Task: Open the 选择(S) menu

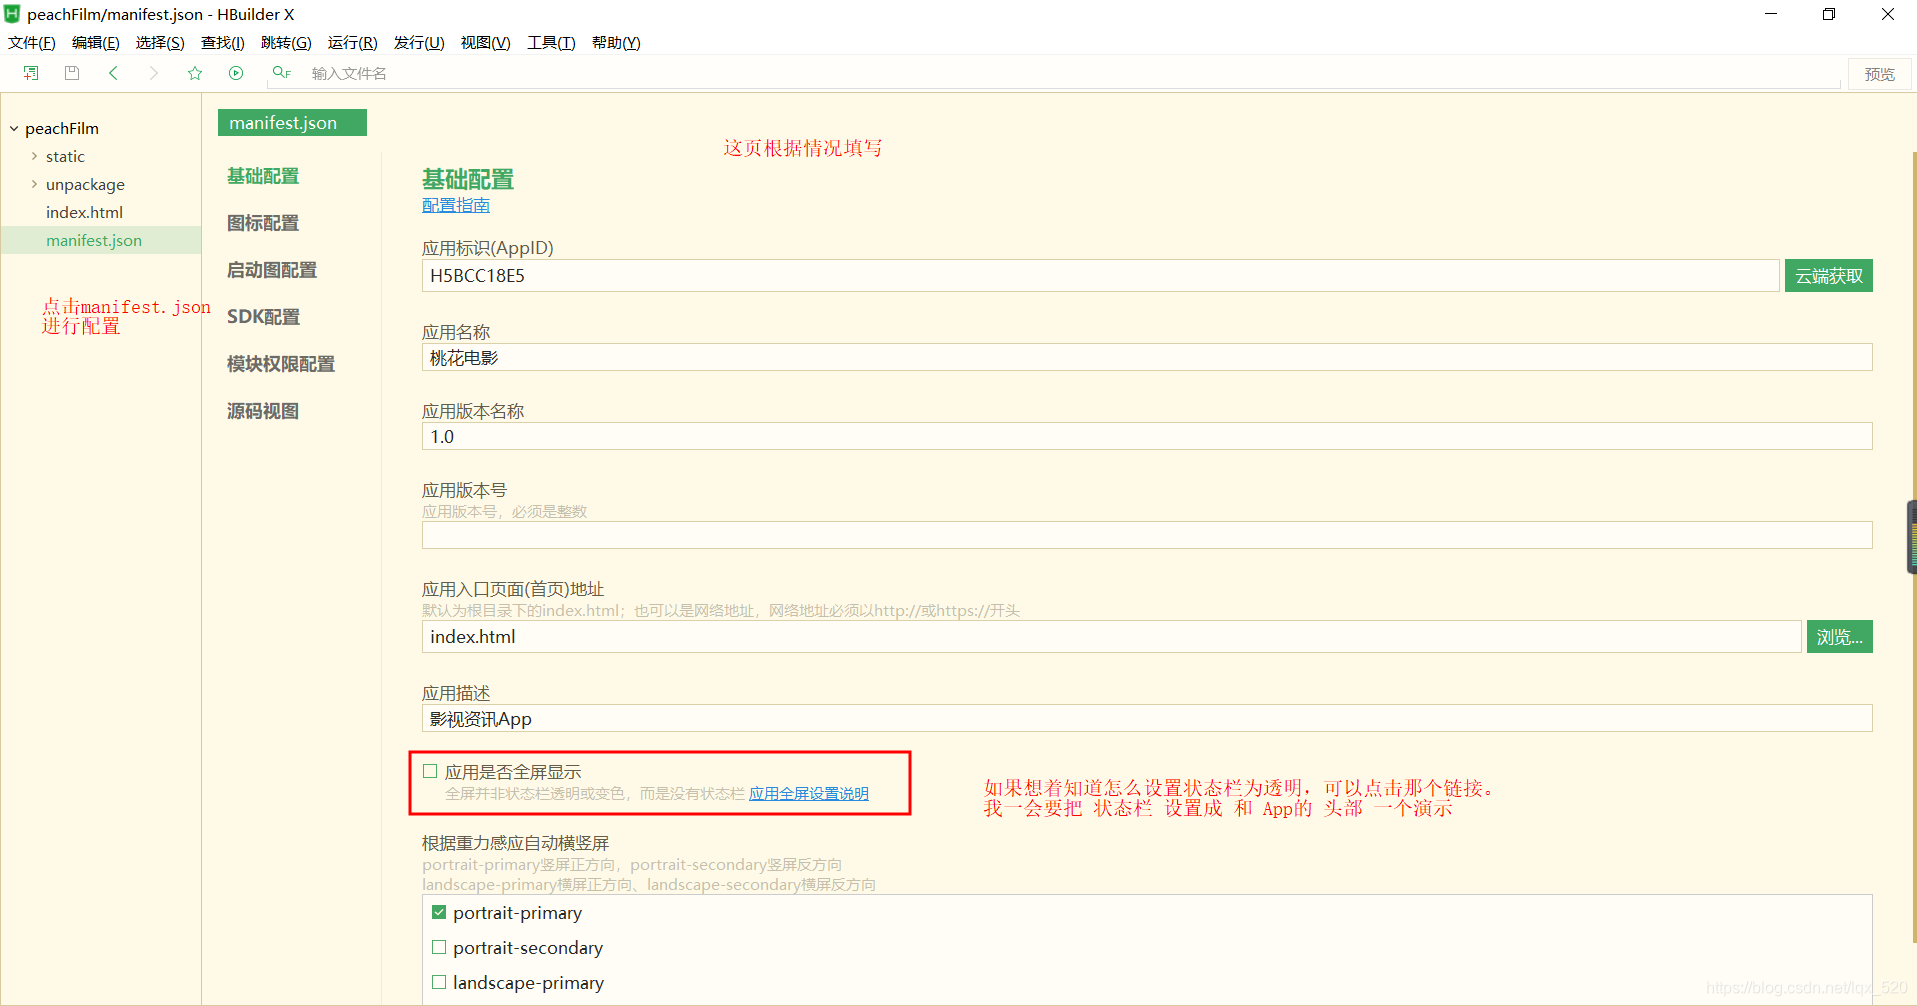Action: point(160,43)
